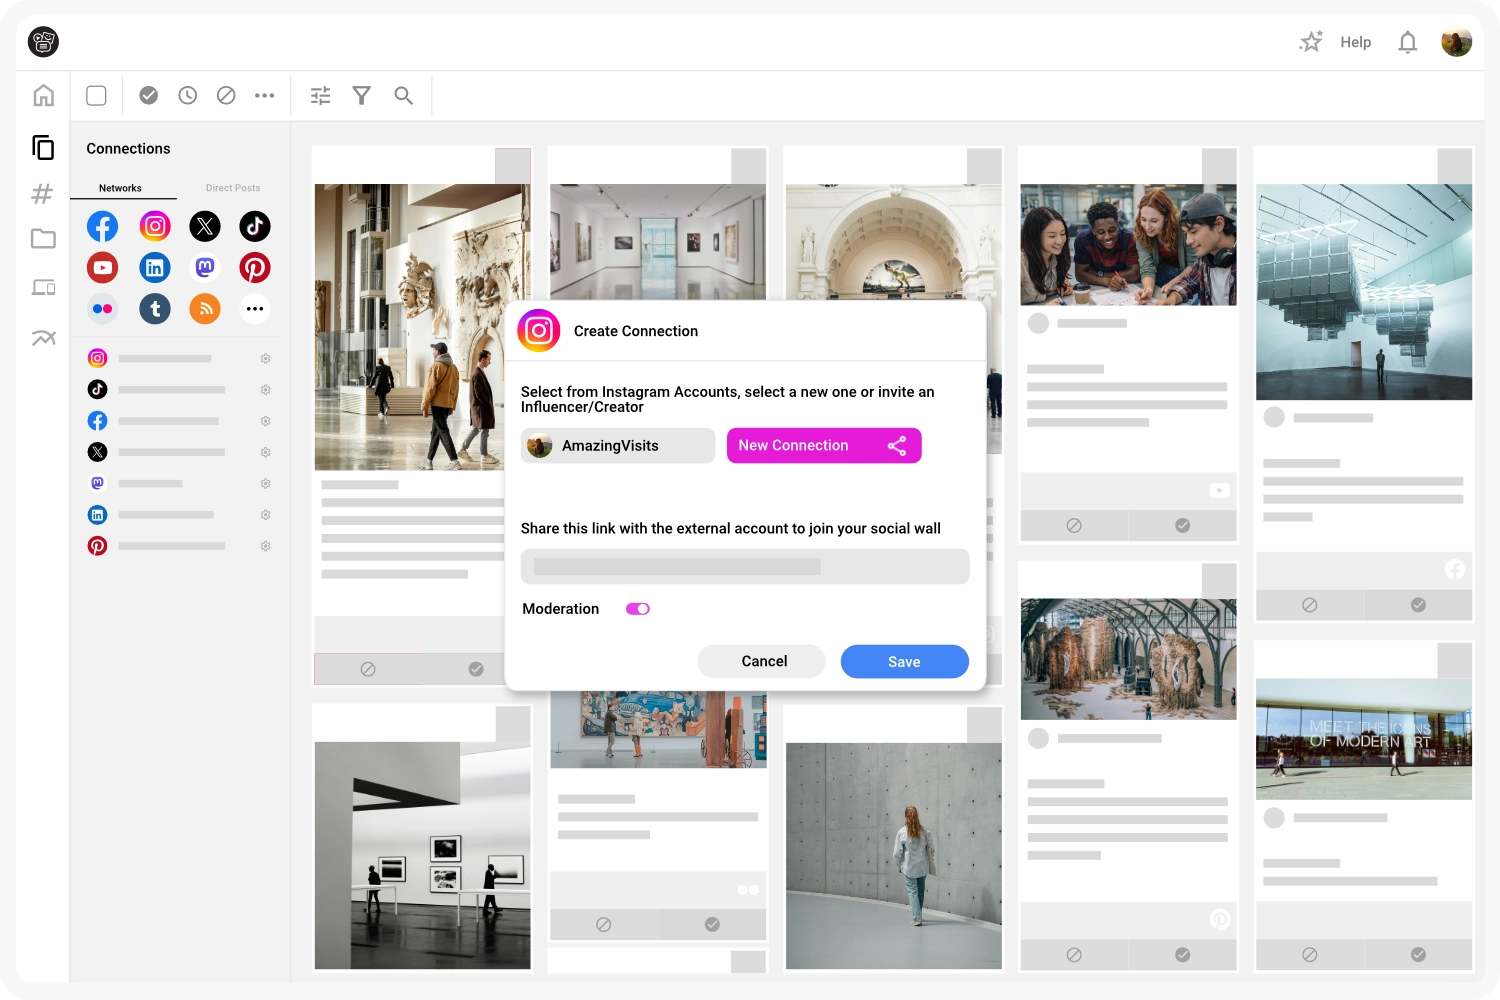This screenshot has width=1500, height=1000.
Task: Approve the student group post
Action: (1182, 526)
